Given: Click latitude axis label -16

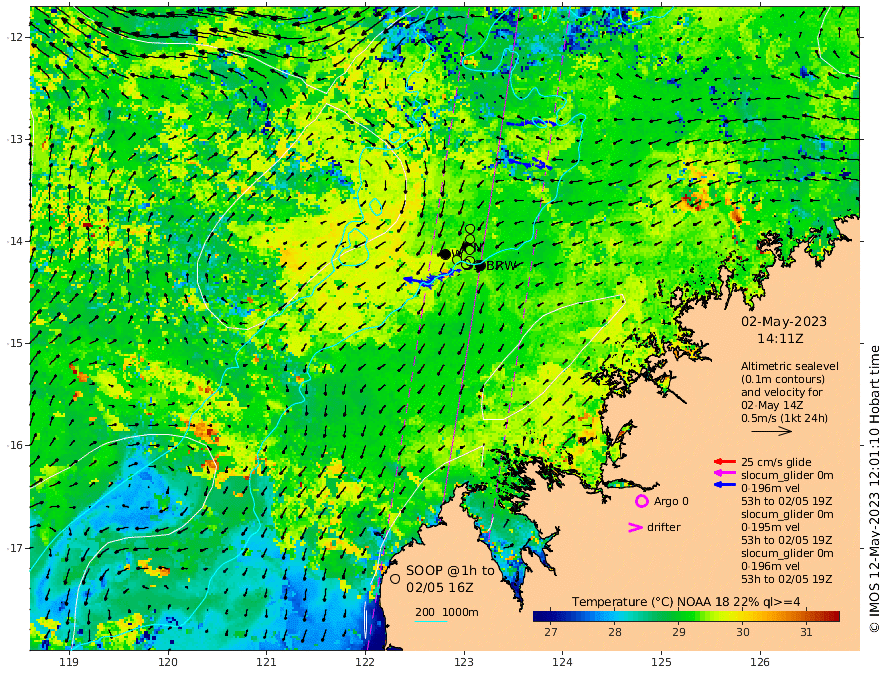Looking at the screenshot, I should pos(15,445).
